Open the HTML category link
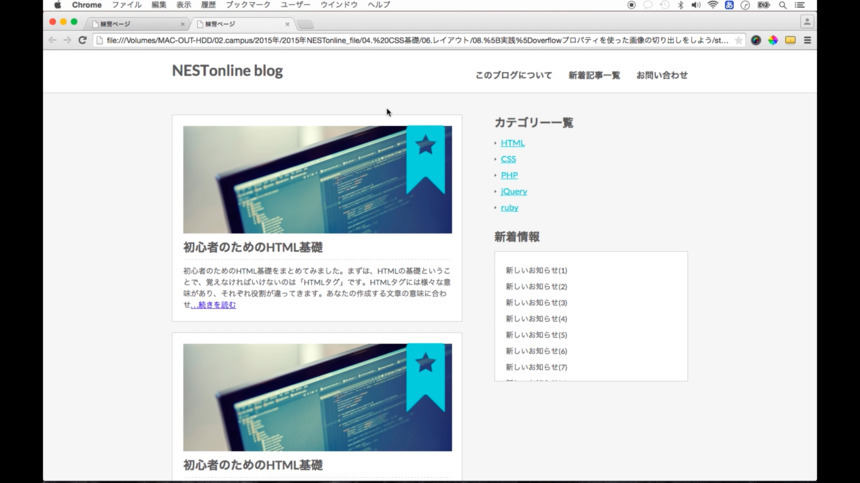Viewport: 860px width, 483px height. (x=512, y=143)
